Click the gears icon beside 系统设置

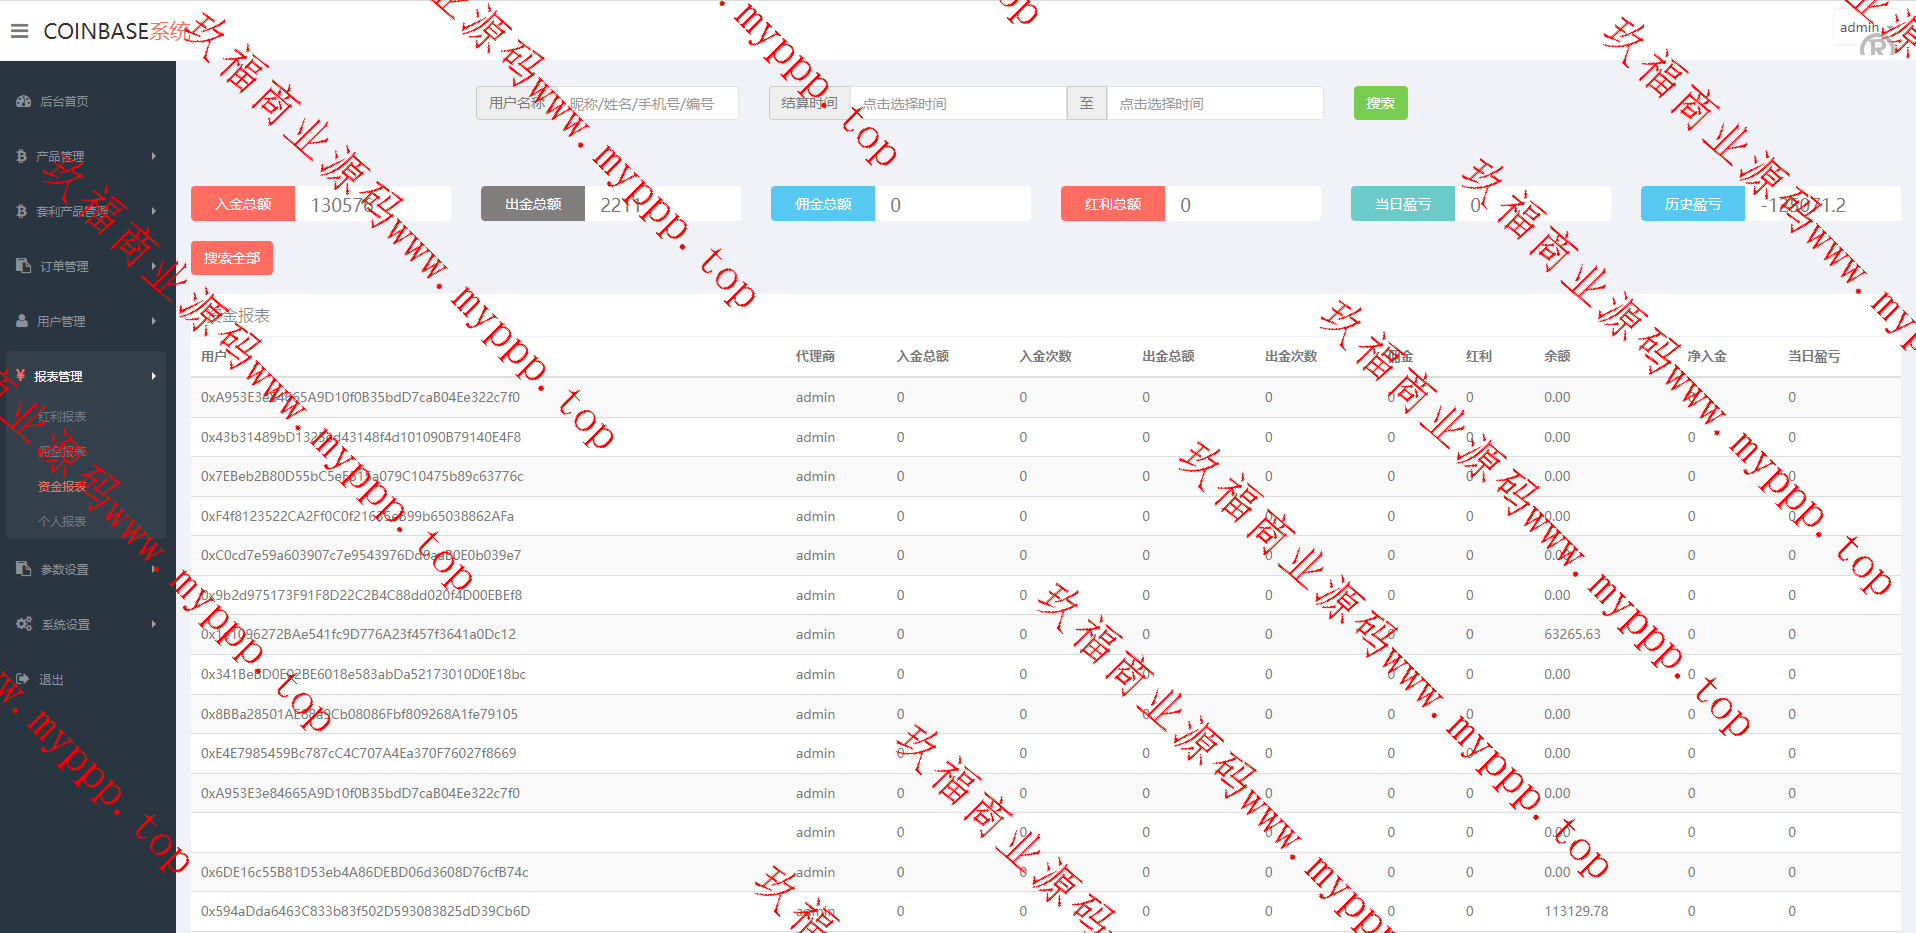pos(24,624)
